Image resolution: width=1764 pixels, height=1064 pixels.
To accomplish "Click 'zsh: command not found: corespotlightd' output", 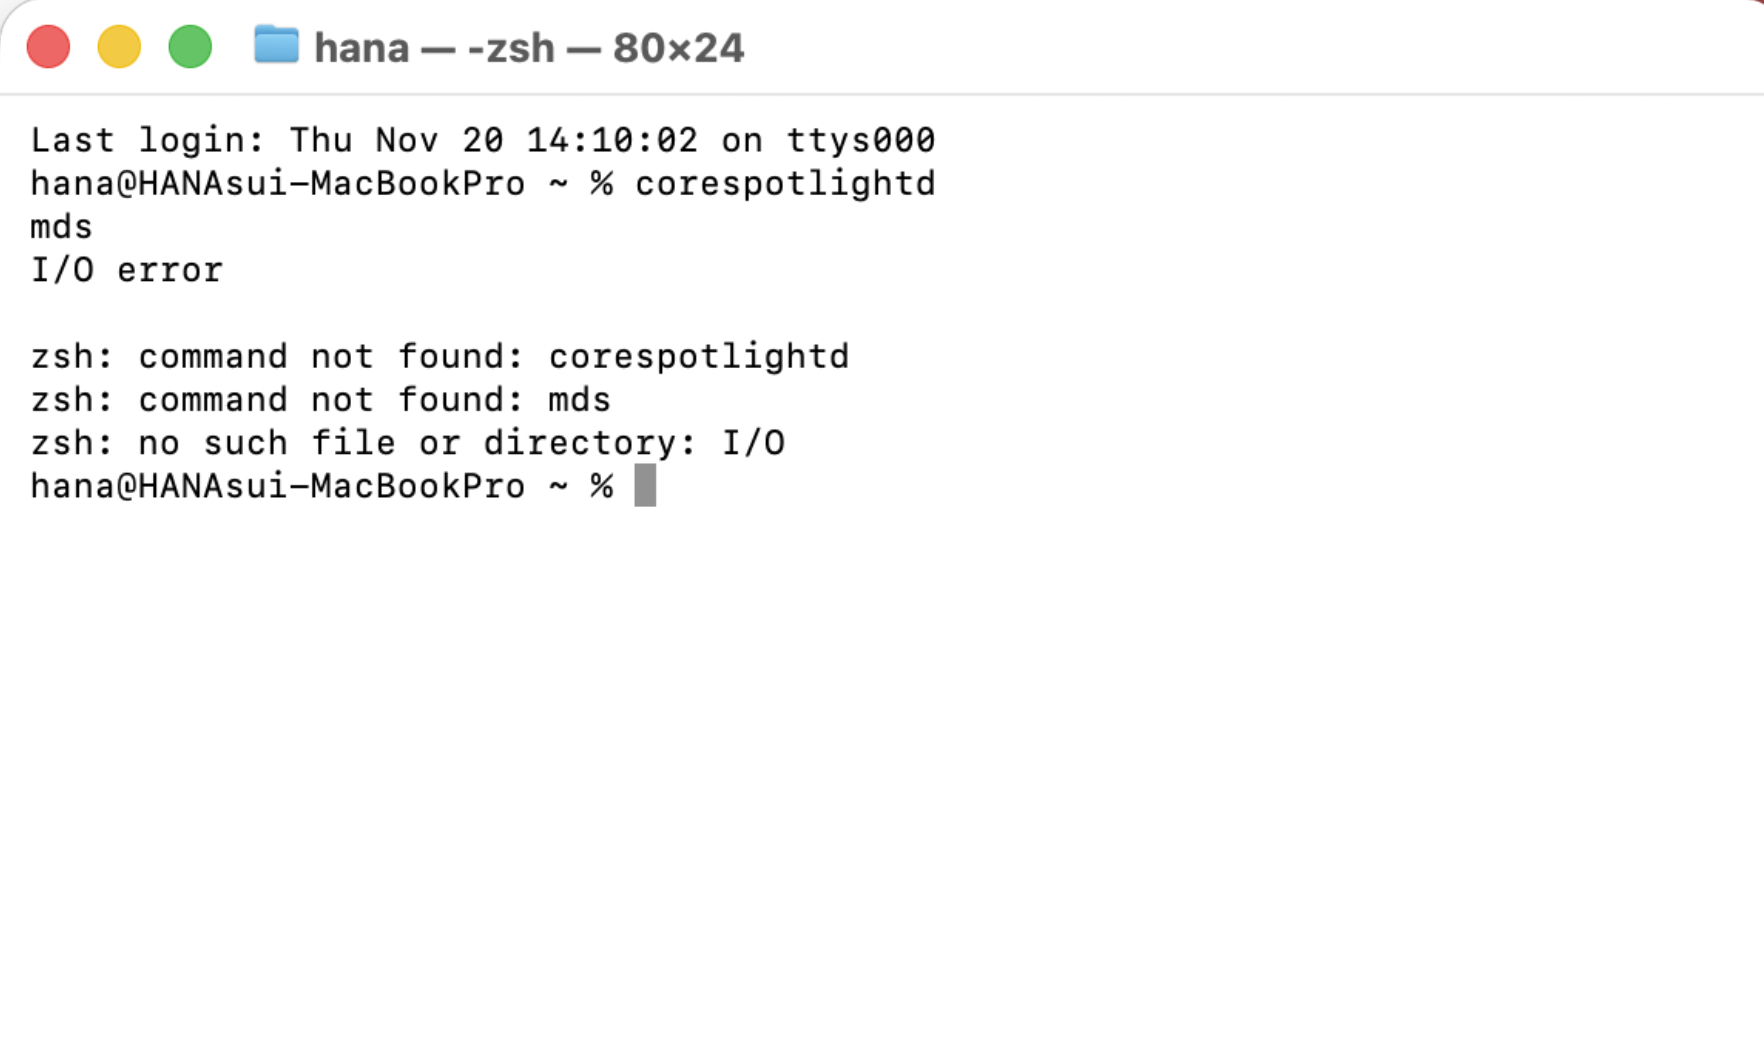I will (440, 357).
